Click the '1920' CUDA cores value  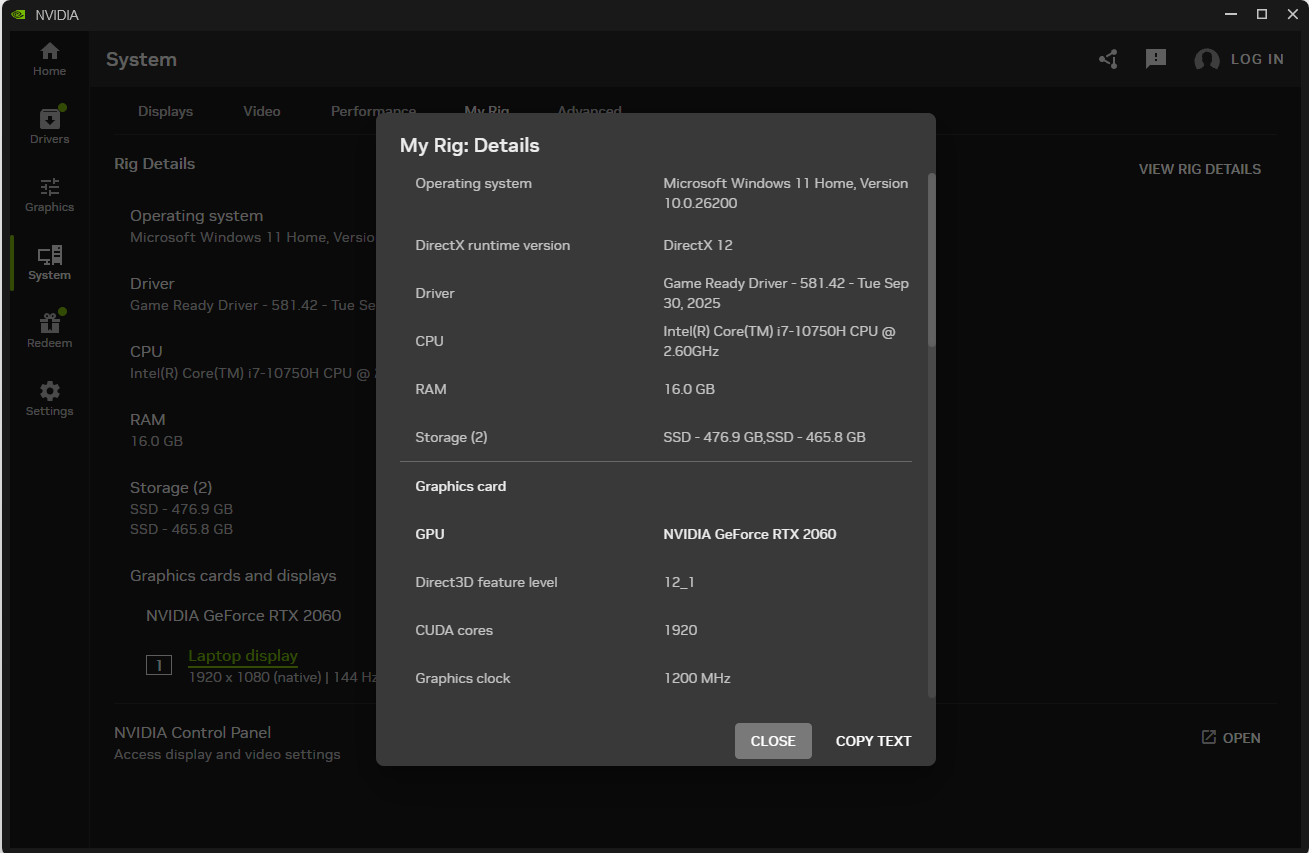(x=680, y=630)
